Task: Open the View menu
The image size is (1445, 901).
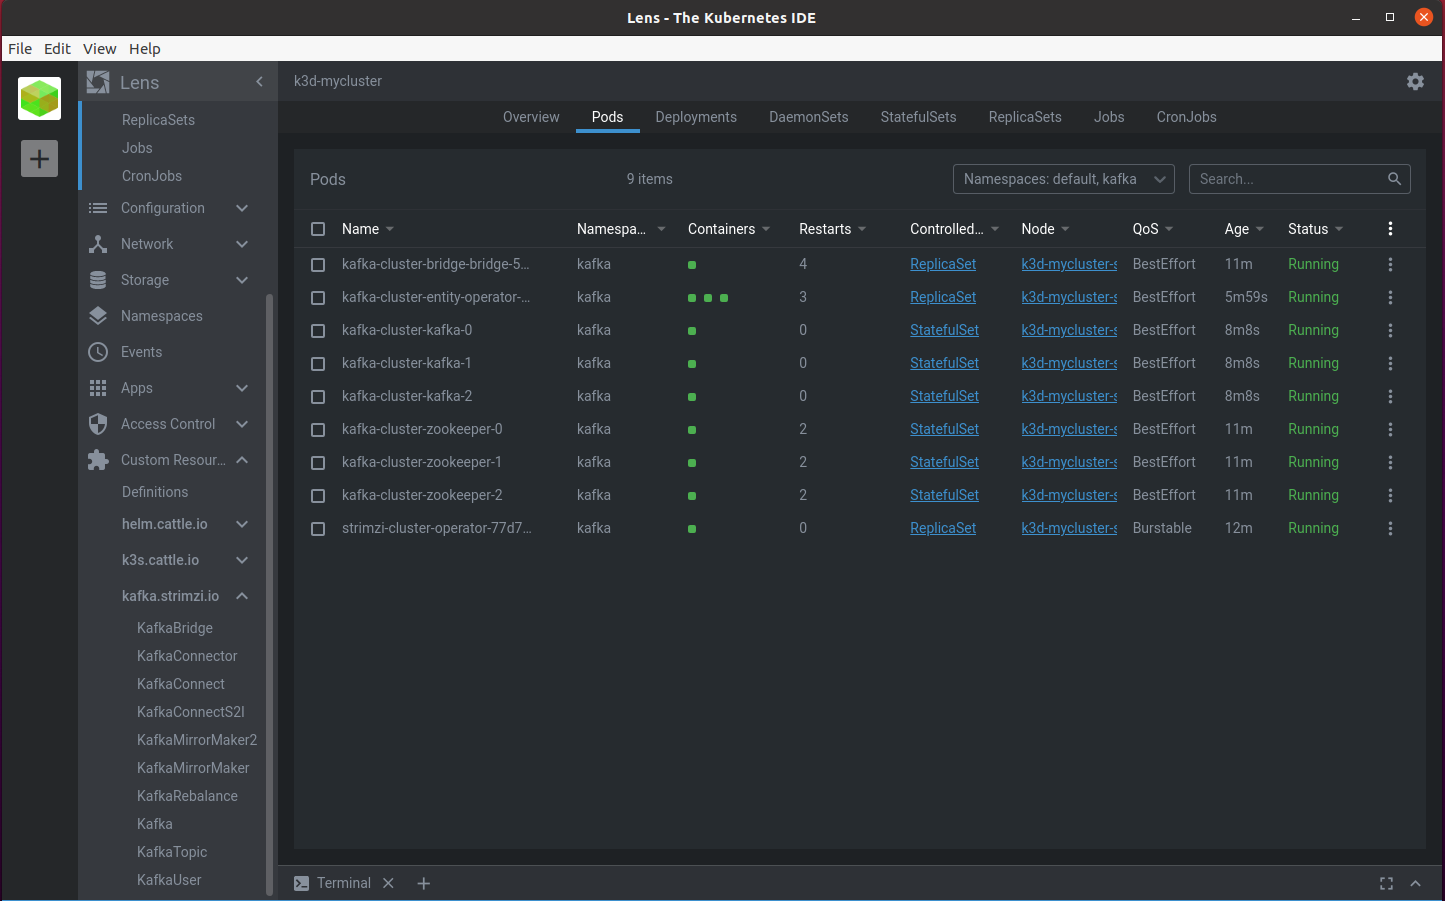Action: [x=99, y=49]
